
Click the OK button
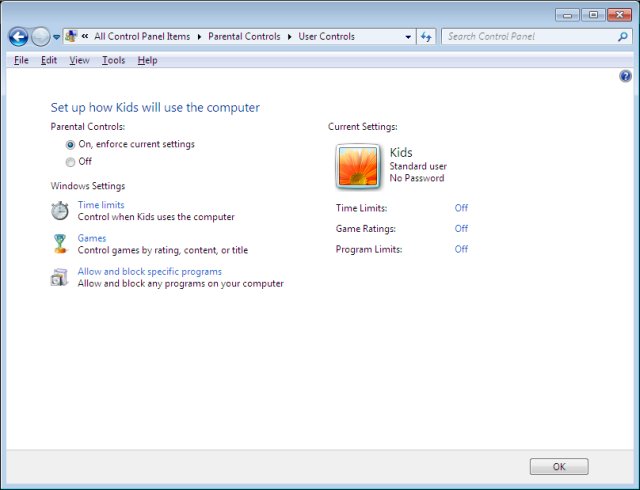point(559,466)
